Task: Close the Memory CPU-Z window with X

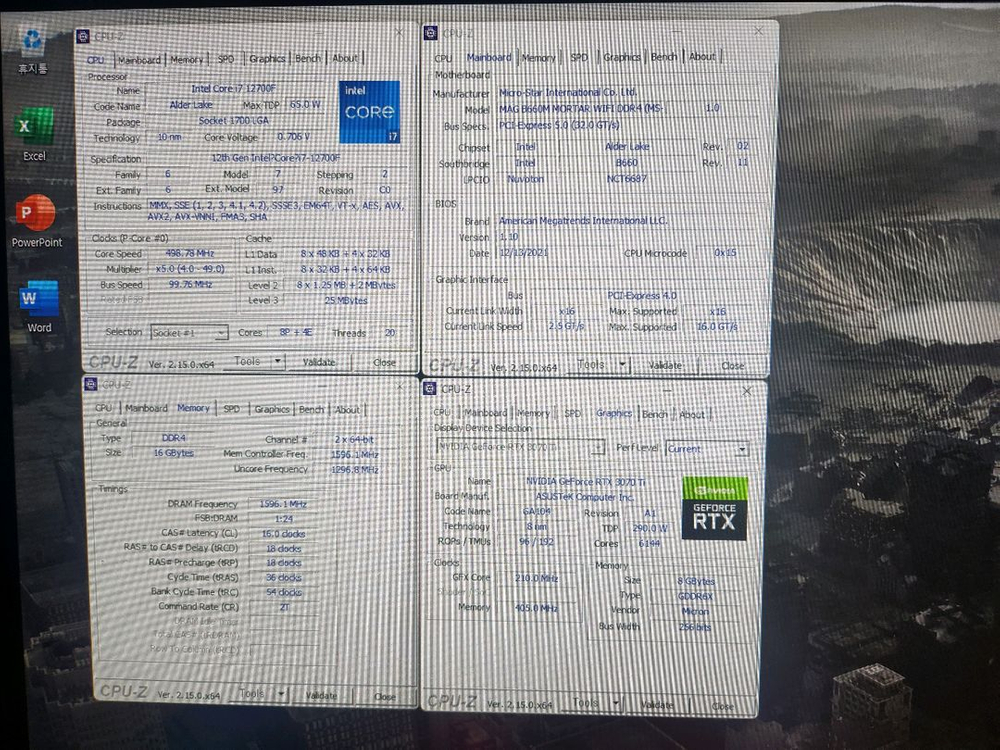Action: [x=400, y=386]
